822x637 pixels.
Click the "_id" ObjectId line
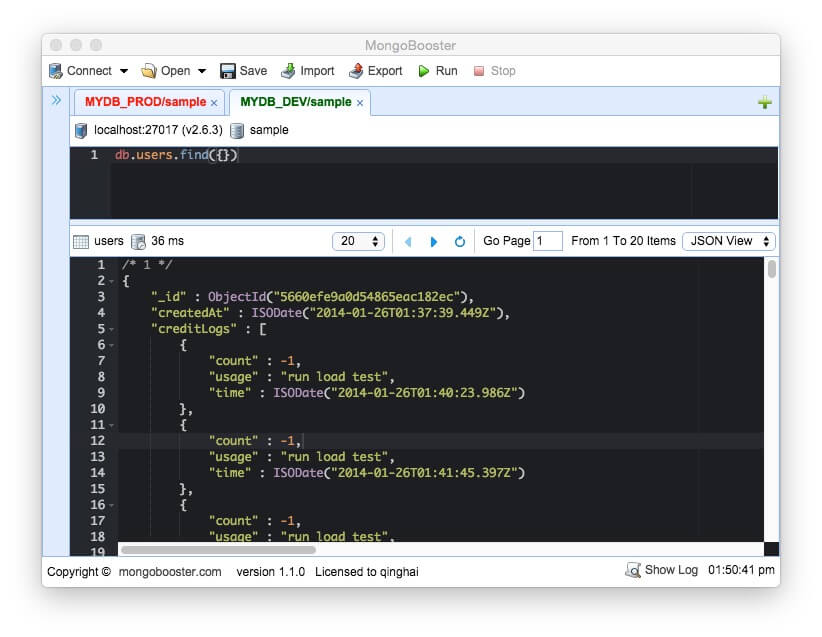click(x=312, y=297)
